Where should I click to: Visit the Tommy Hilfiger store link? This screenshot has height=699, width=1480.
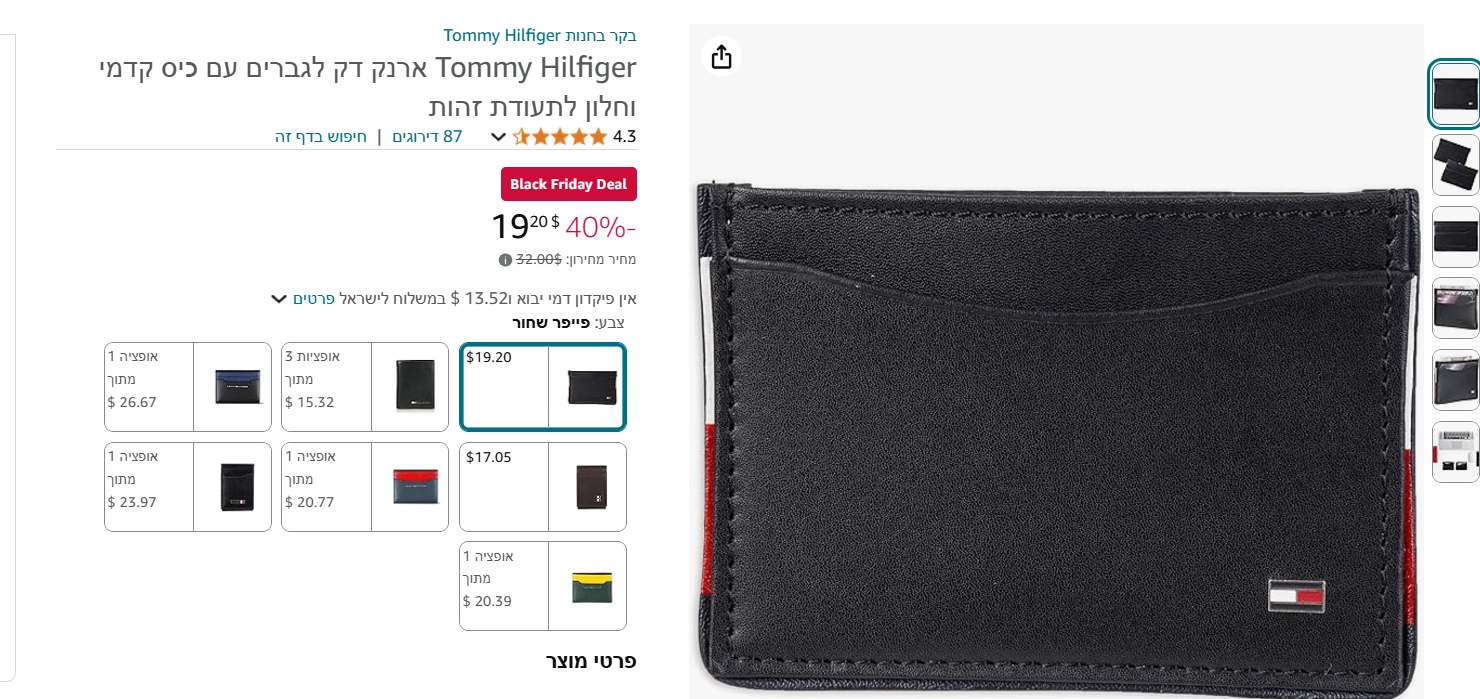tap(540, 36)
